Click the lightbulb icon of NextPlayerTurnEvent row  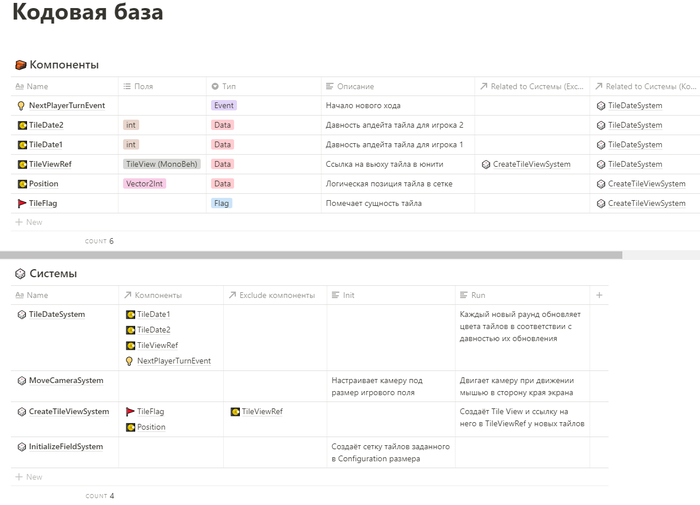click(x=21, y=105)
